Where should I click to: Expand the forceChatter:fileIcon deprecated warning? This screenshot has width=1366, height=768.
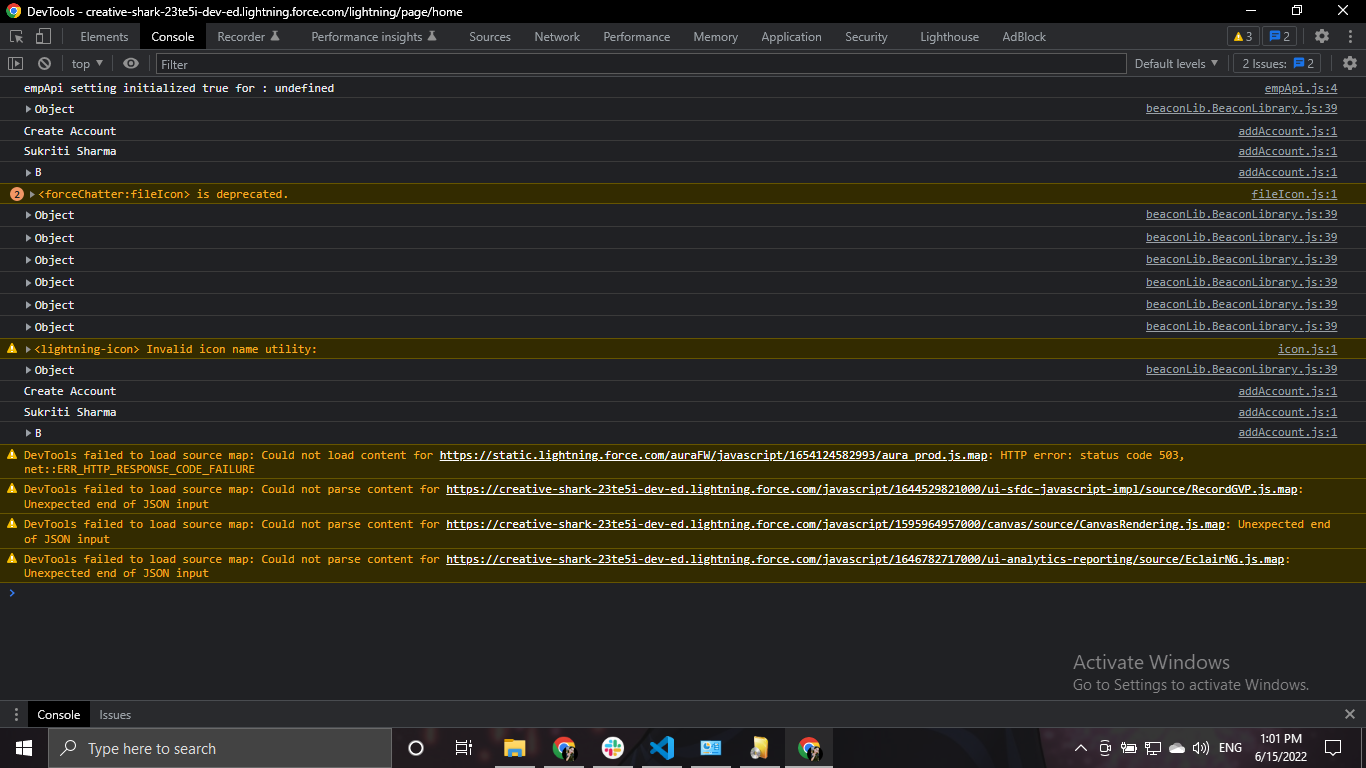[33, 194]
